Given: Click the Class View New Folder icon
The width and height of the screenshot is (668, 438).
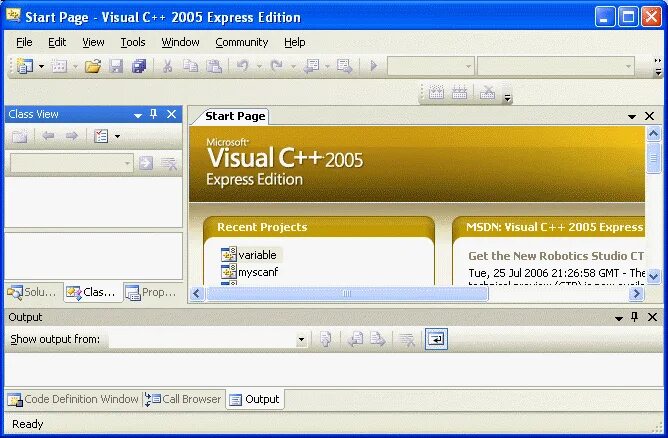Looking at the screenshot, I should pos(20,136).
